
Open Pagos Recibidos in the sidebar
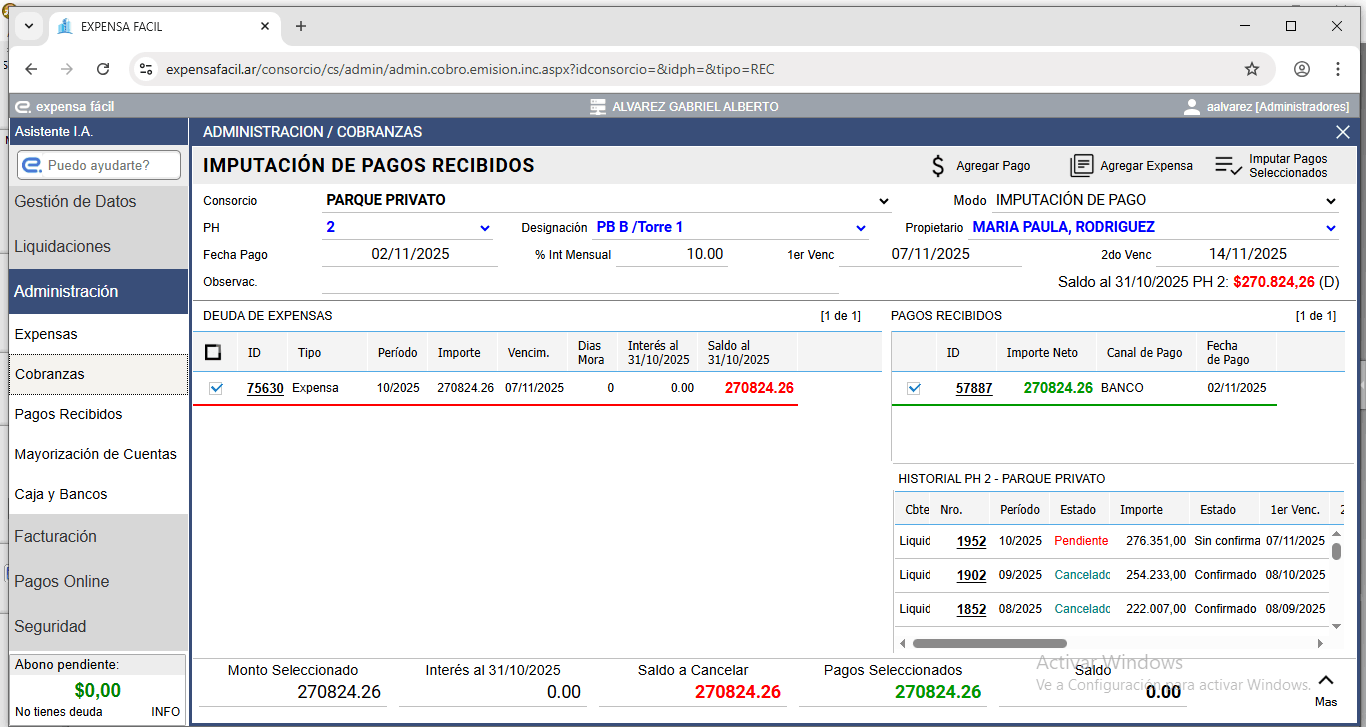pyautogui.click(x=68, y=414)
